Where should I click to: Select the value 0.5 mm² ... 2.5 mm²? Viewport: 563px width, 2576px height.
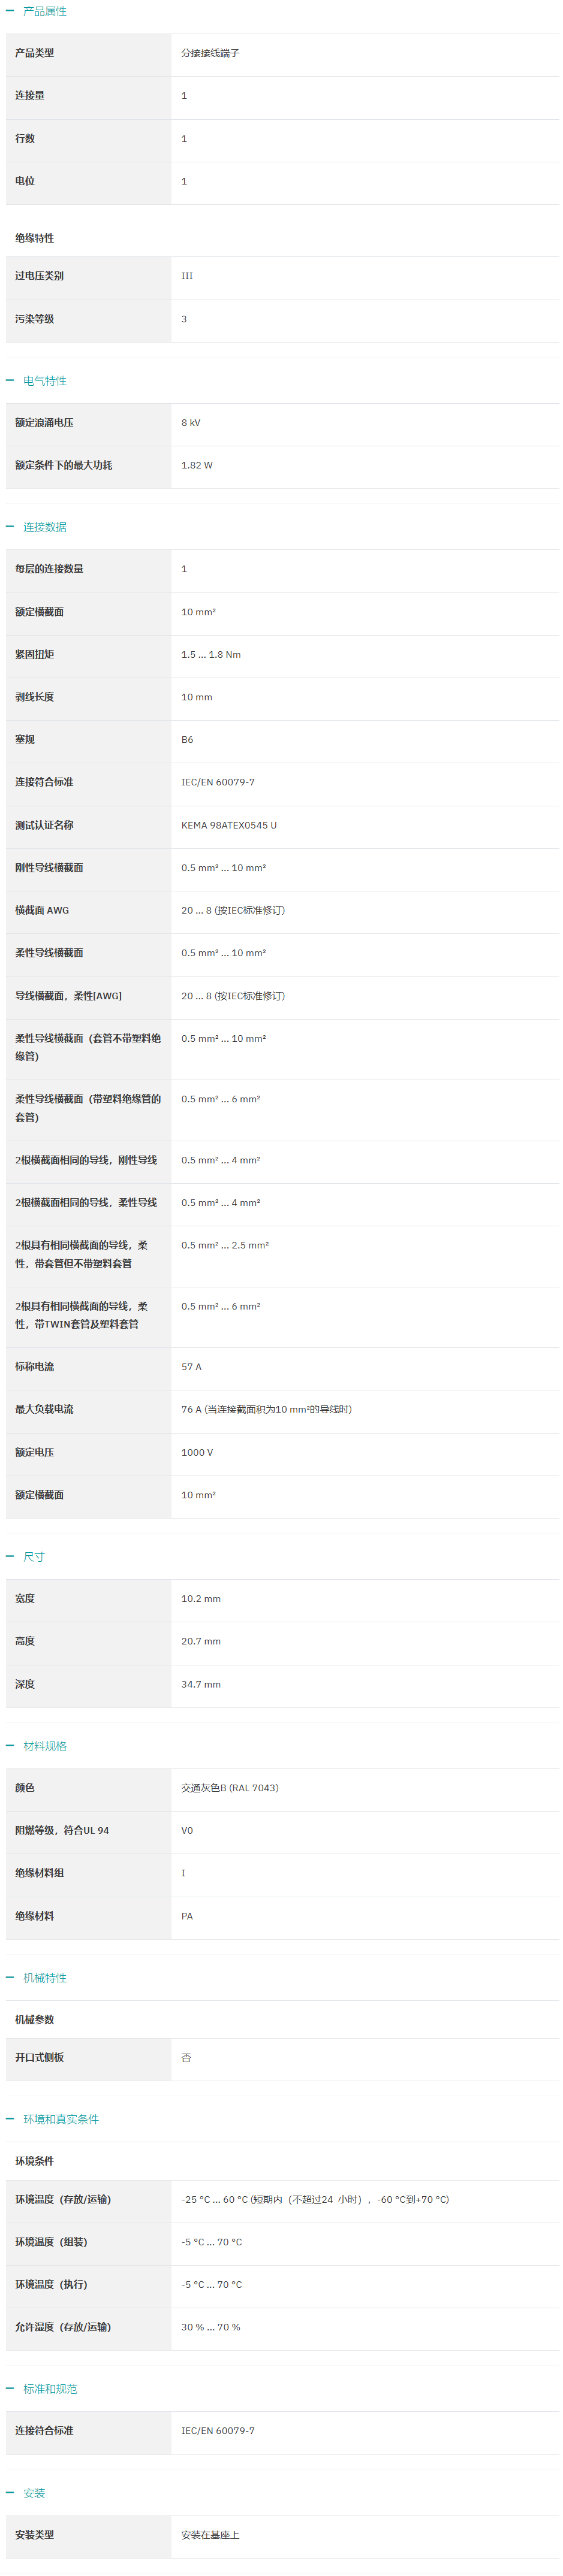(225, 1246)
